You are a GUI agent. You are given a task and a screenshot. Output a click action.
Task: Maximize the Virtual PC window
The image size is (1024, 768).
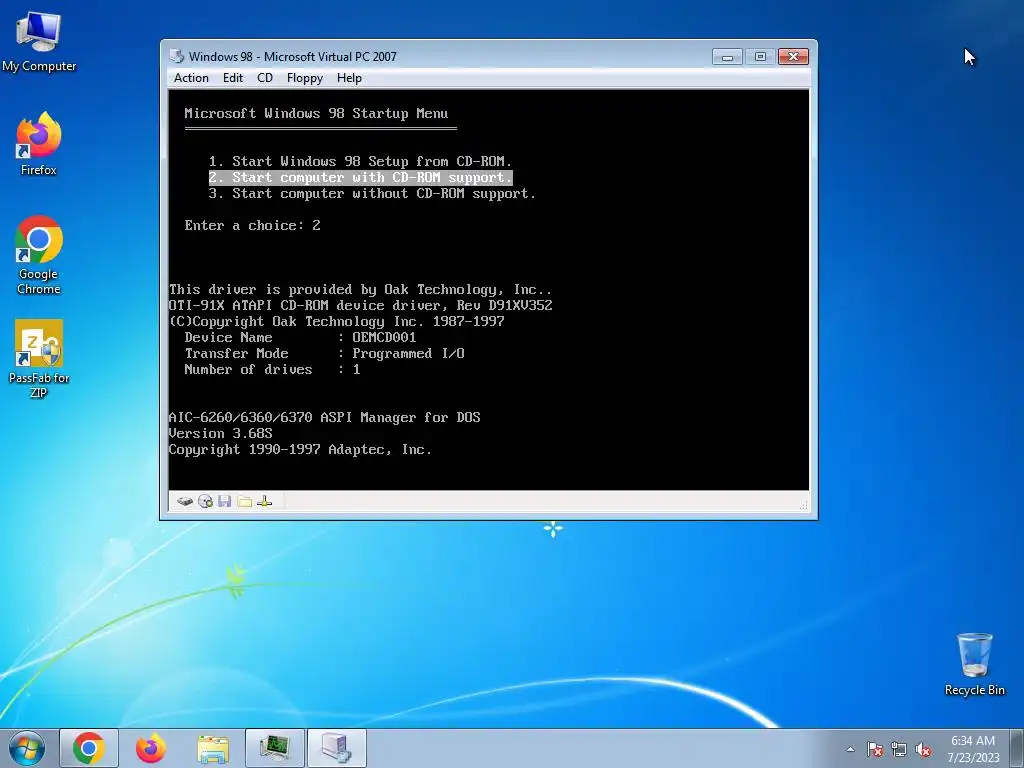760,57
